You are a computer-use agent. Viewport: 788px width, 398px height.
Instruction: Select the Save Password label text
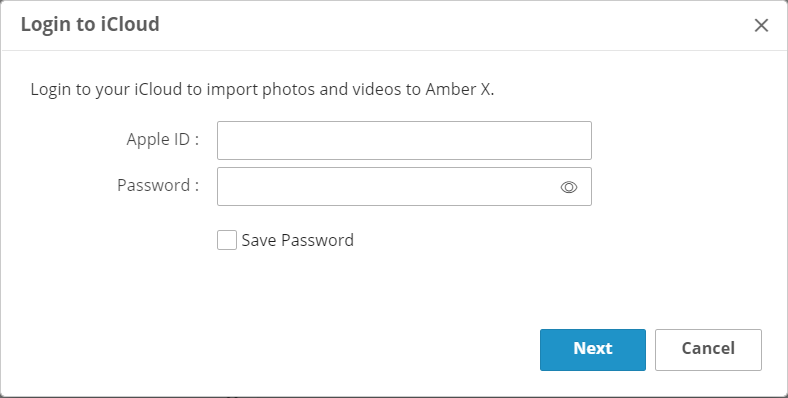(x=298, y=240)
